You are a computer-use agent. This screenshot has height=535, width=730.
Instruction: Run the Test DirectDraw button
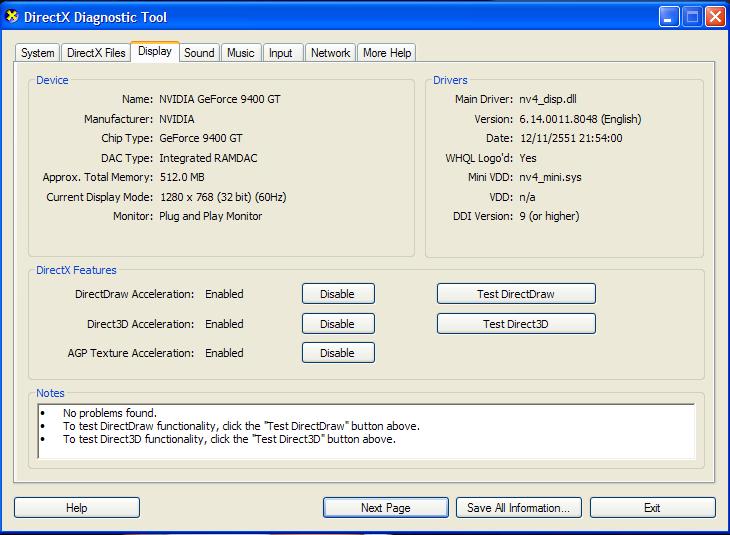click(x=515, y=294)
